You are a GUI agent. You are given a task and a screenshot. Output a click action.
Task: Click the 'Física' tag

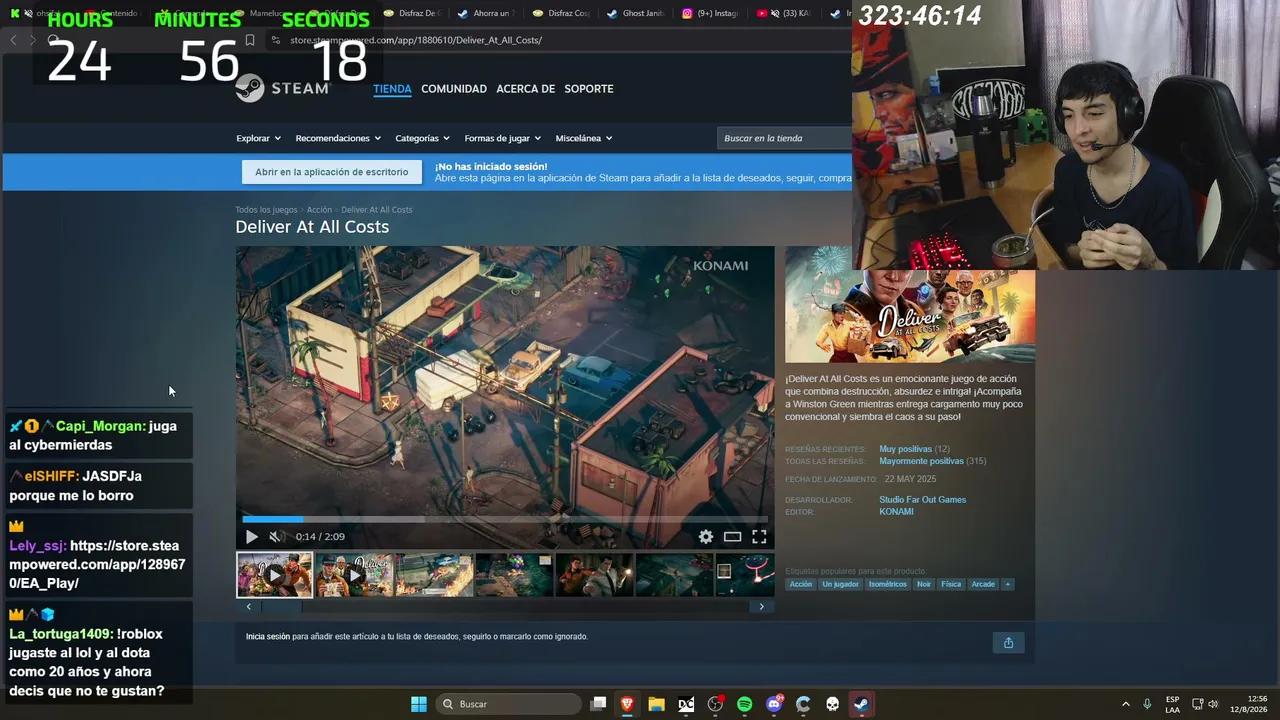pos(951,584)
